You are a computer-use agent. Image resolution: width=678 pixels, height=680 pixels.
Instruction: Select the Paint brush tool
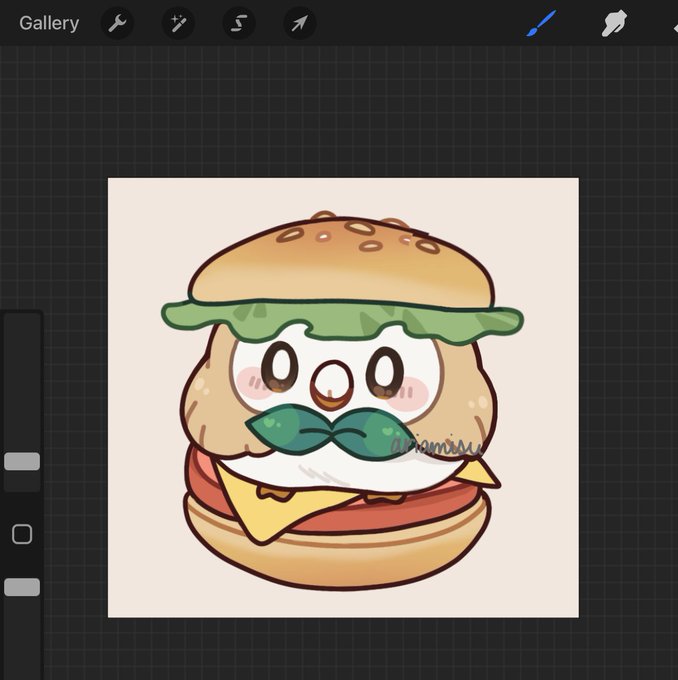click(541, 23)
